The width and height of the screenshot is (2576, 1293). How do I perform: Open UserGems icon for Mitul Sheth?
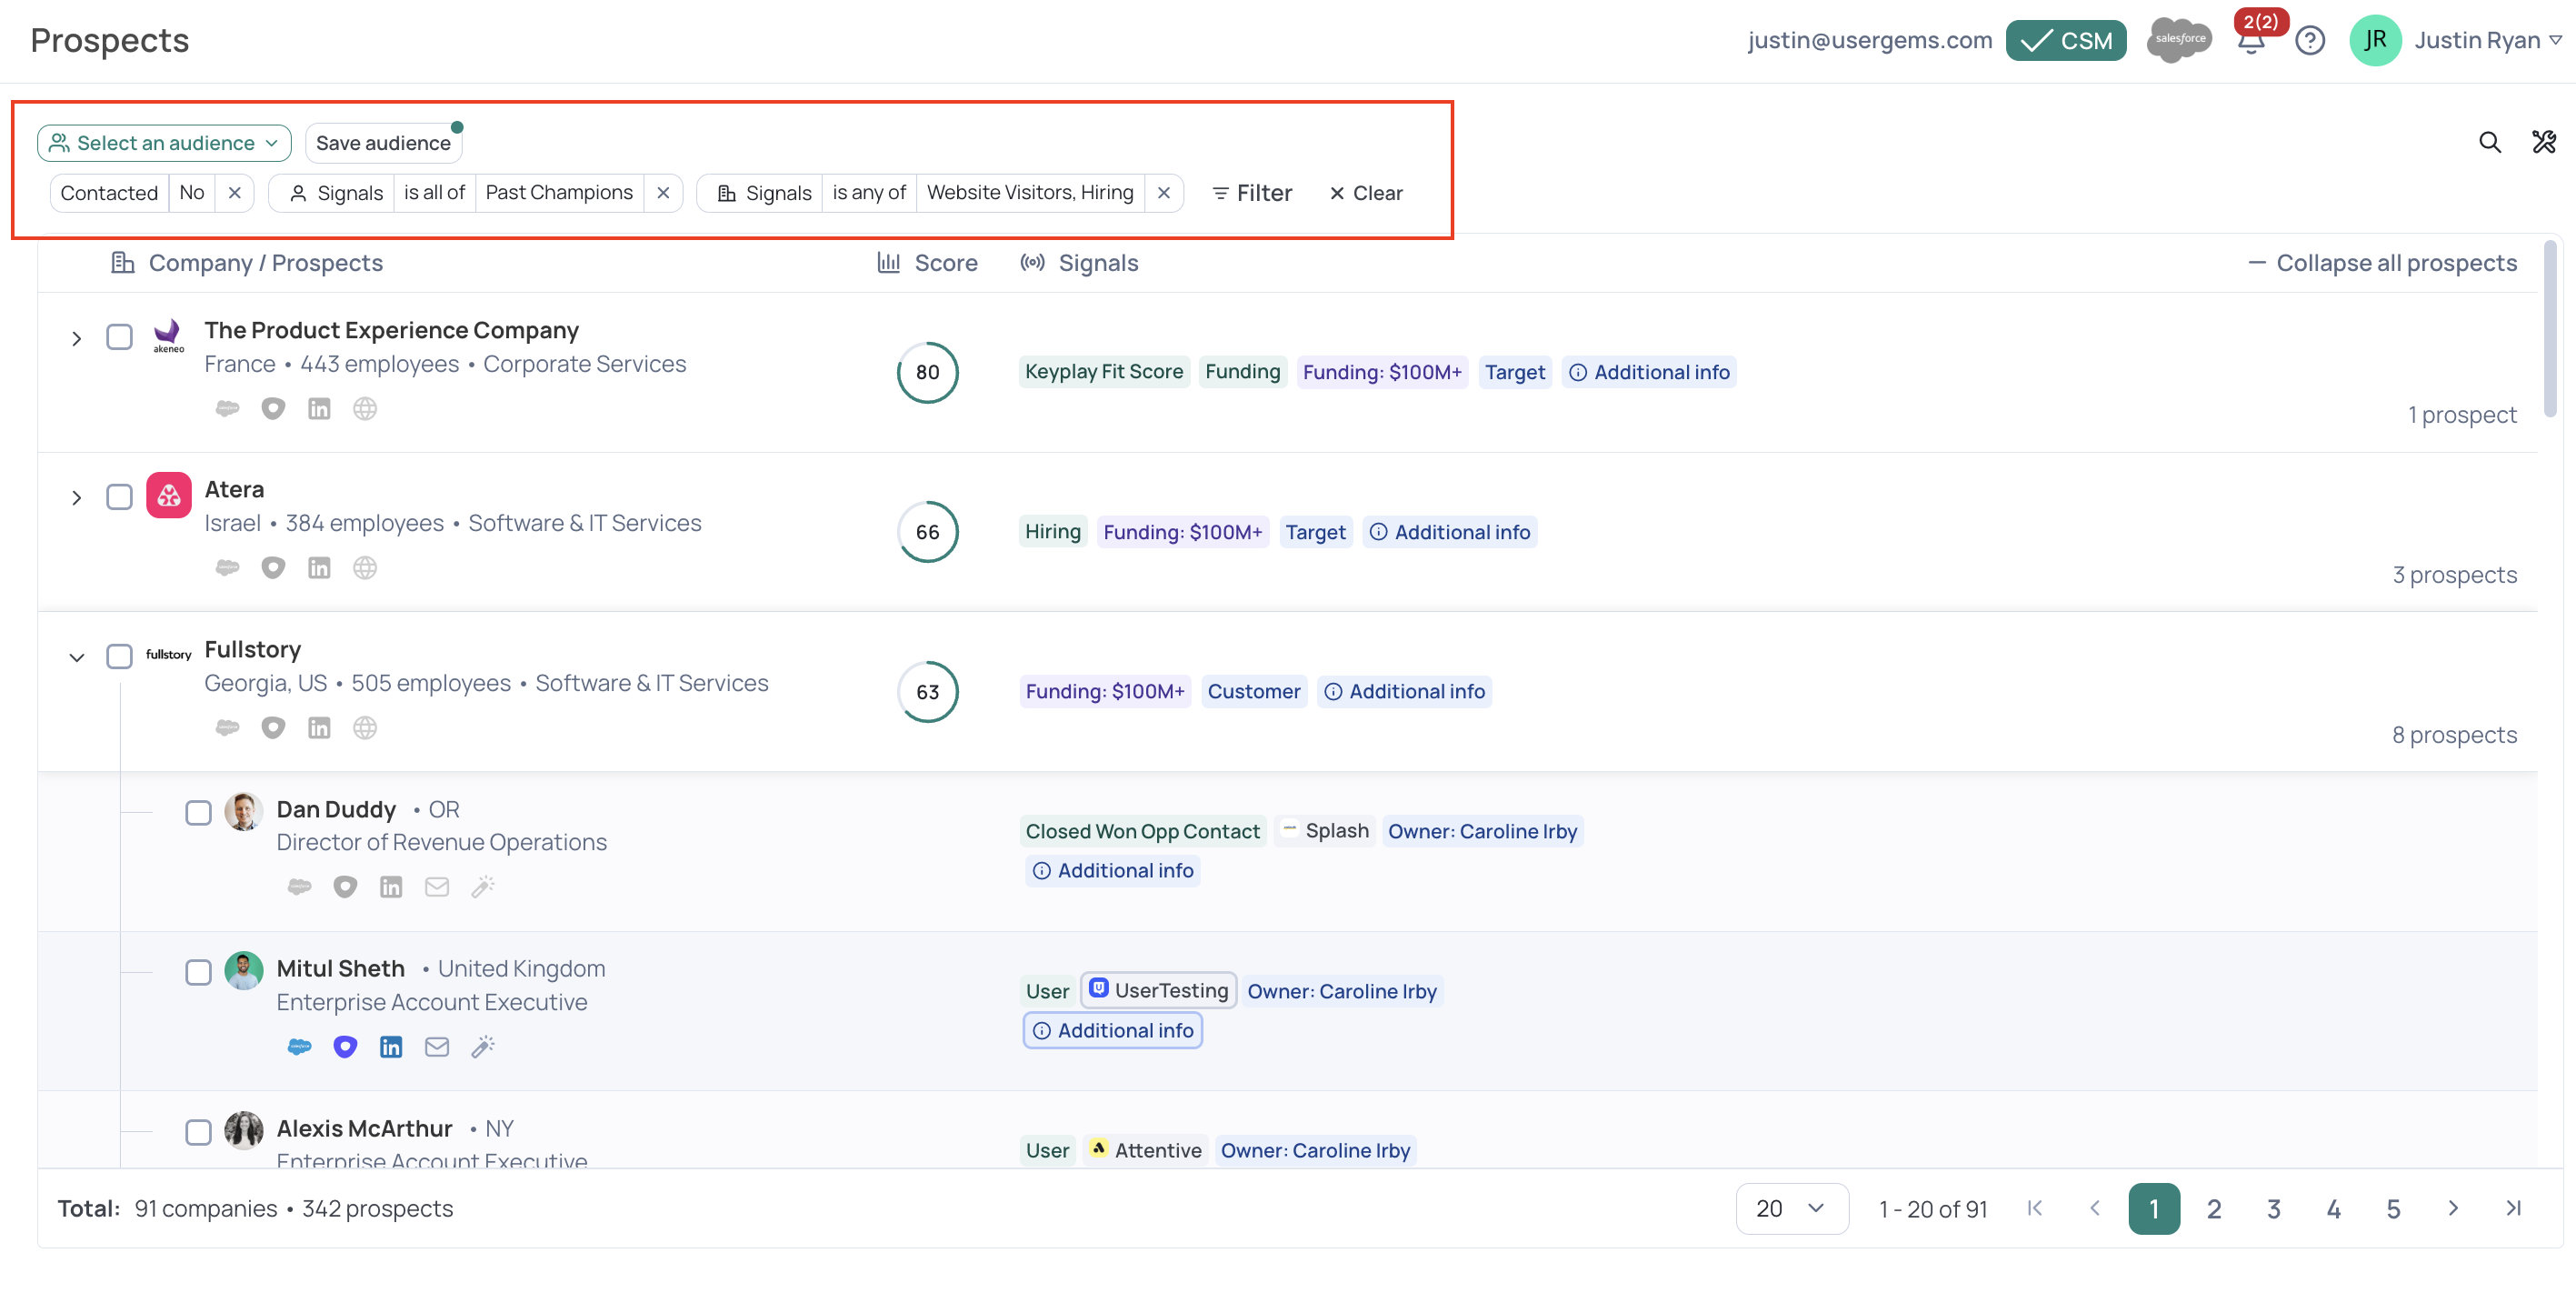click(x=345, y=1046)
